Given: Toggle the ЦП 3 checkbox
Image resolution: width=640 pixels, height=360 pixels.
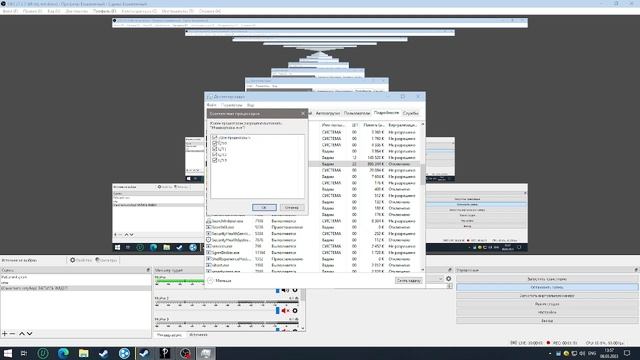Looking at the screenshot, I should tap(215, 160).
